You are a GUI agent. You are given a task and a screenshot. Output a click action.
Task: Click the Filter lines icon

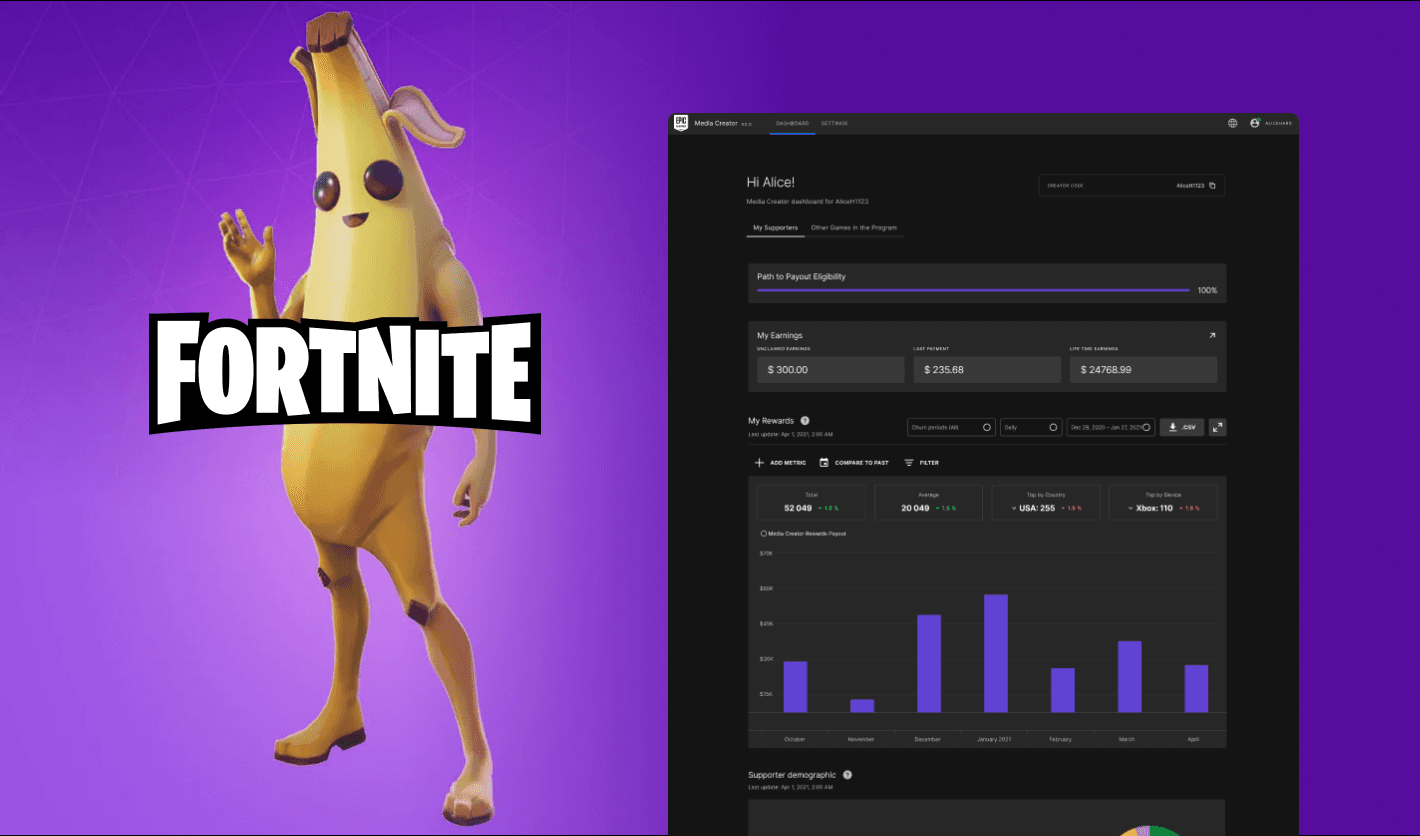click(x=909, y=463)
